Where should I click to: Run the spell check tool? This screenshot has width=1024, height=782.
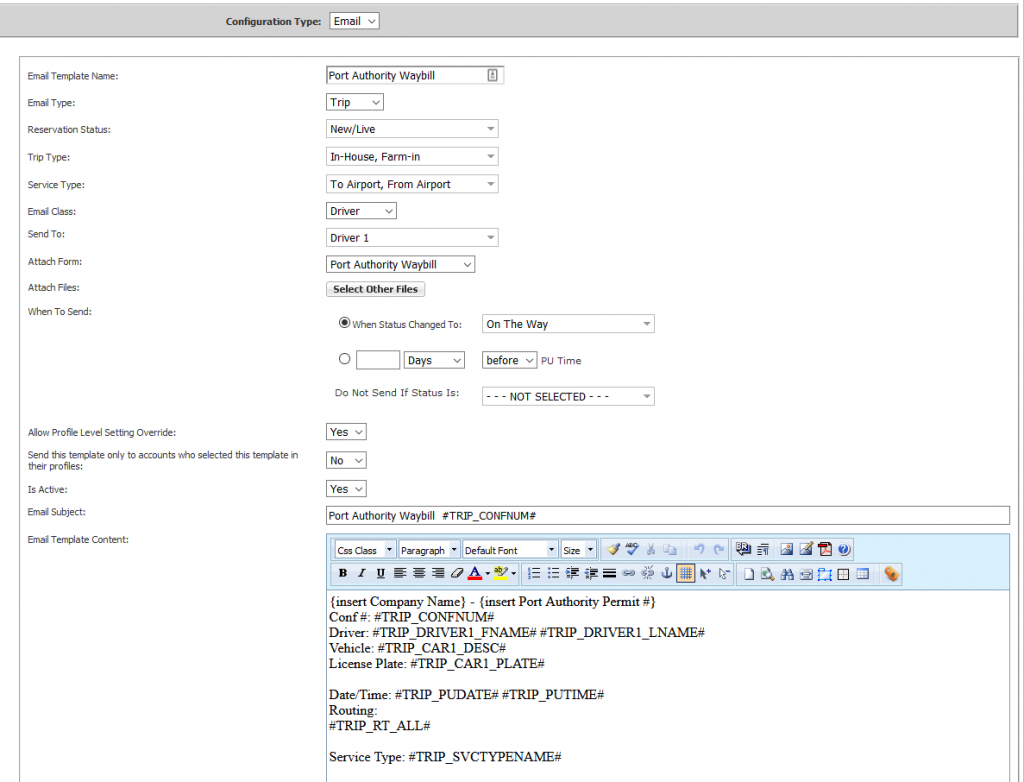632,549
